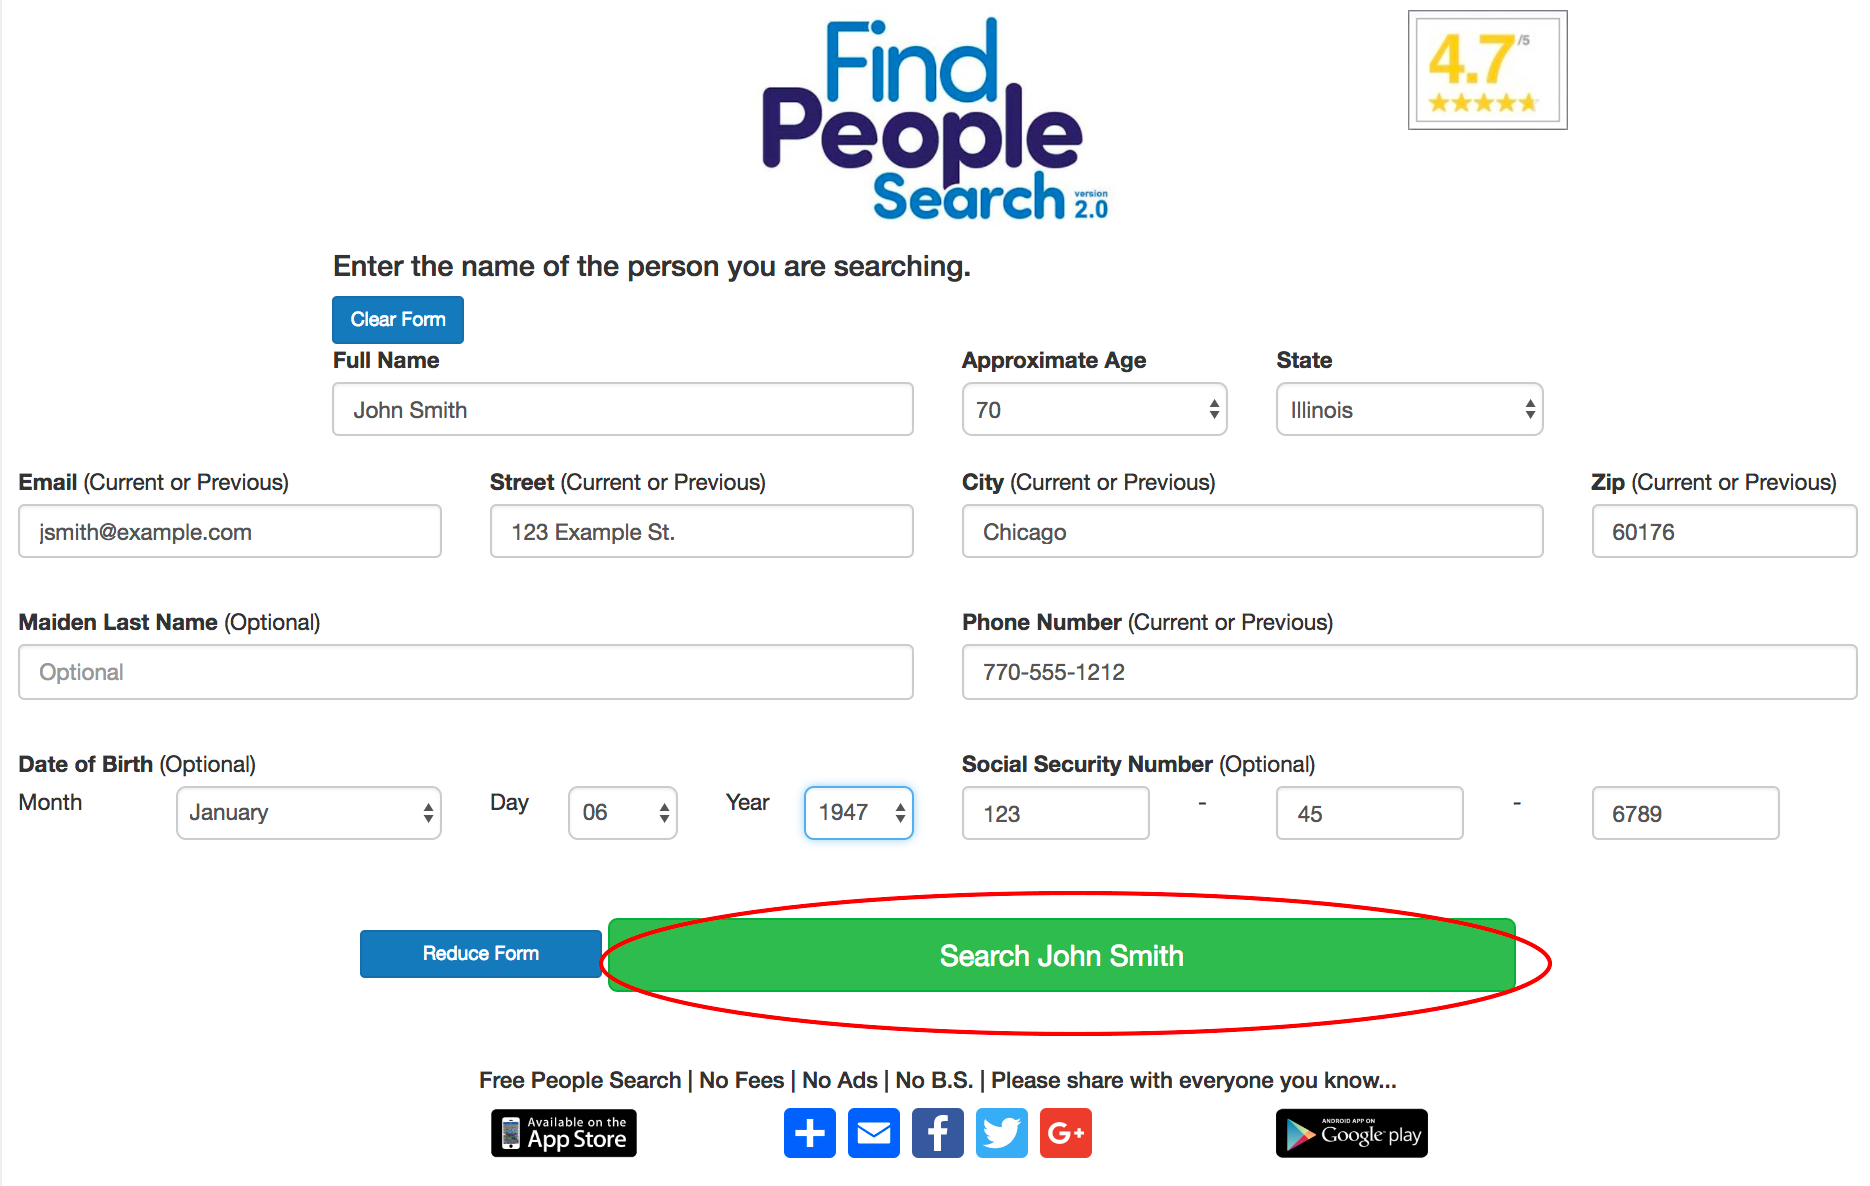Open the App Store badge
Image resolution: width=1870 pixels, height=1186 pixels.
[x=564, y=1133]
